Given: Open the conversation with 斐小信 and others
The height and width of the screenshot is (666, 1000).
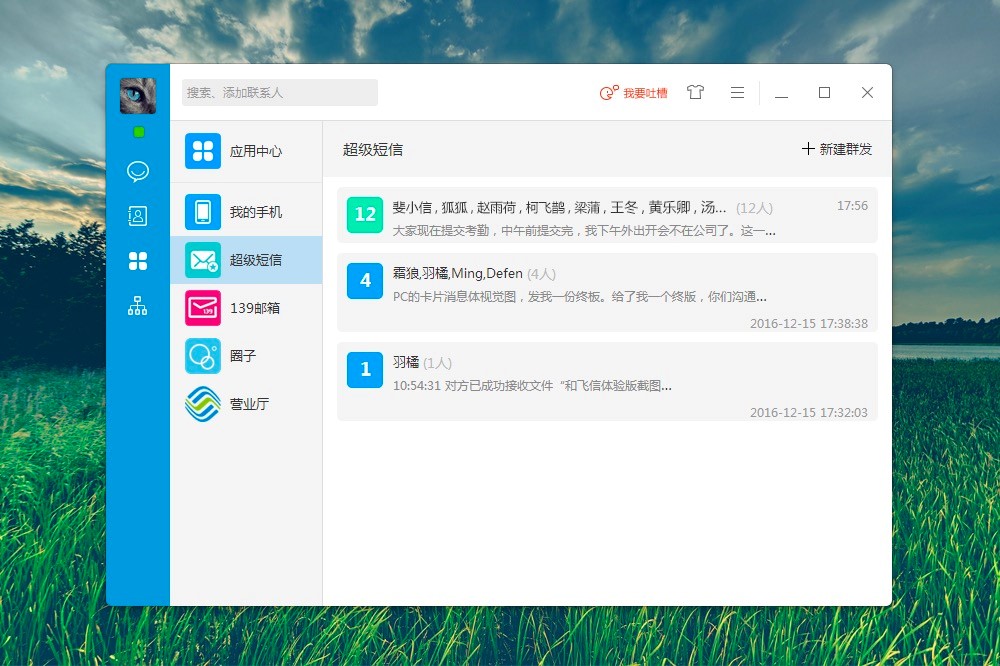Looking at the screenshot, I should click(x=600, y=215).
